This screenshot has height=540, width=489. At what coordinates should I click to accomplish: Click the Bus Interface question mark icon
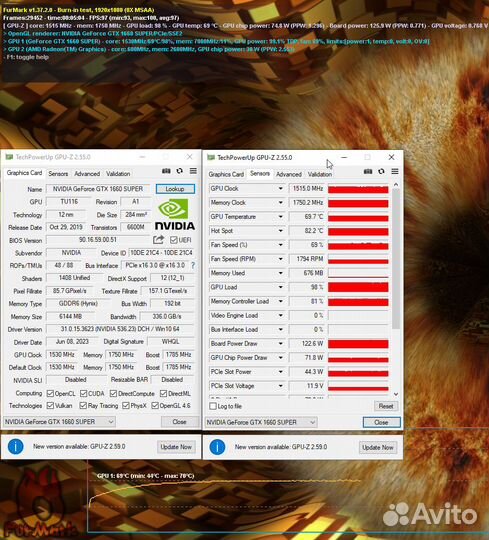(193, 266)
